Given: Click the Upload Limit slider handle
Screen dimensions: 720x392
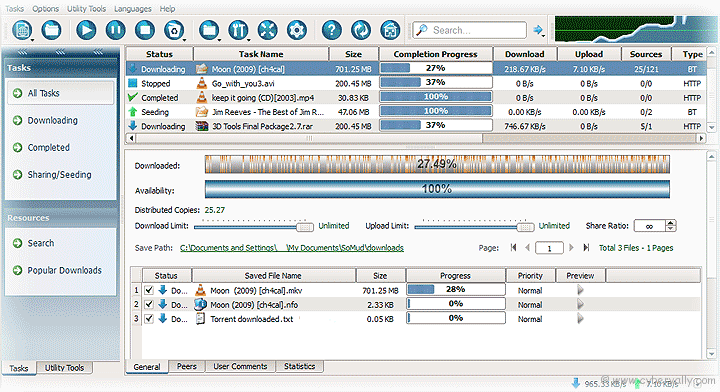Looking at the screenshot, I should click(525, 227).
